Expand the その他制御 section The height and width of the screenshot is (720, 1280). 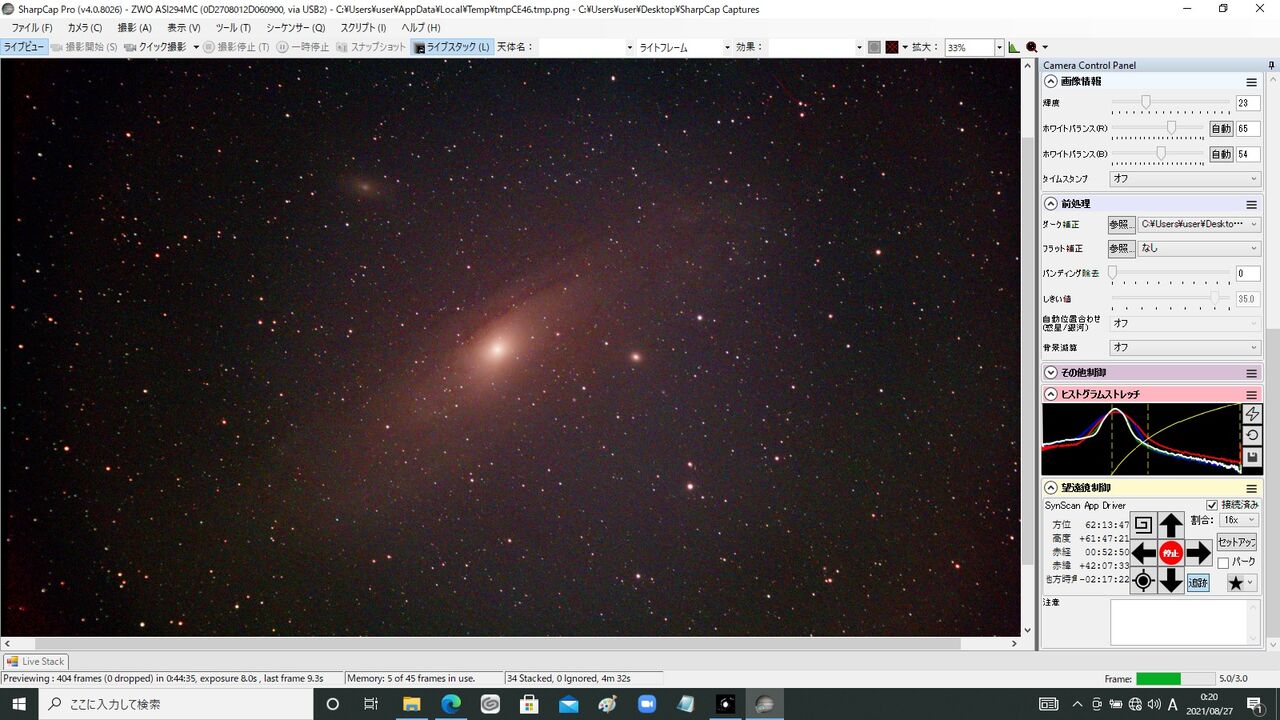(1050, 373)
